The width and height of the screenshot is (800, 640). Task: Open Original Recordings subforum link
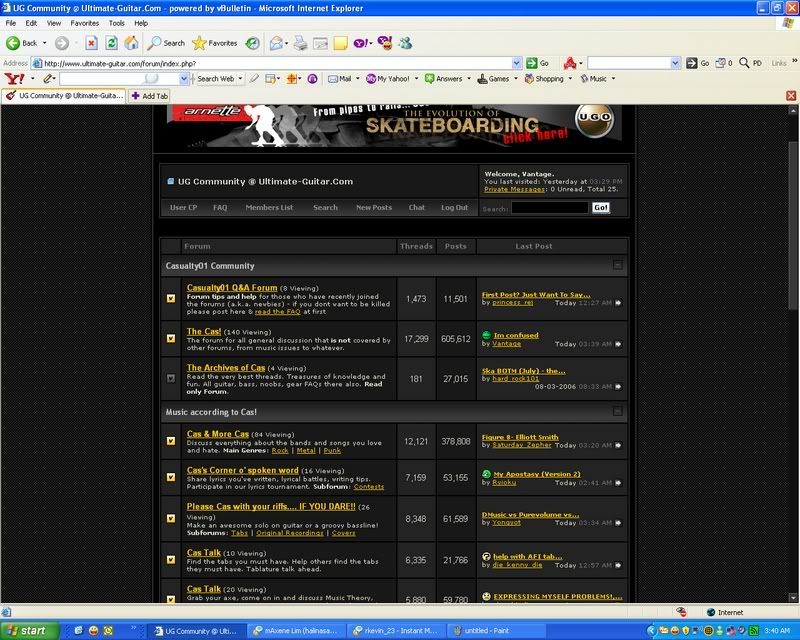click(290, 533)
